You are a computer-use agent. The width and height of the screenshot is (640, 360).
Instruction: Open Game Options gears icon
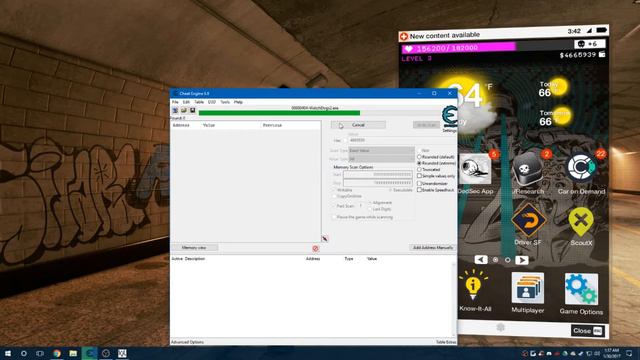(581, 289)
